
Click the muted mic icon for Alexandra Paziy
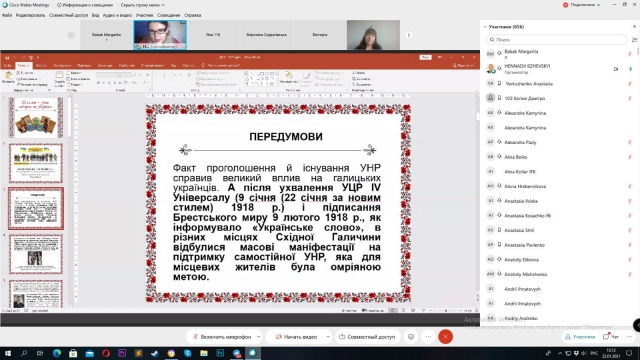(x=630, y=142)
